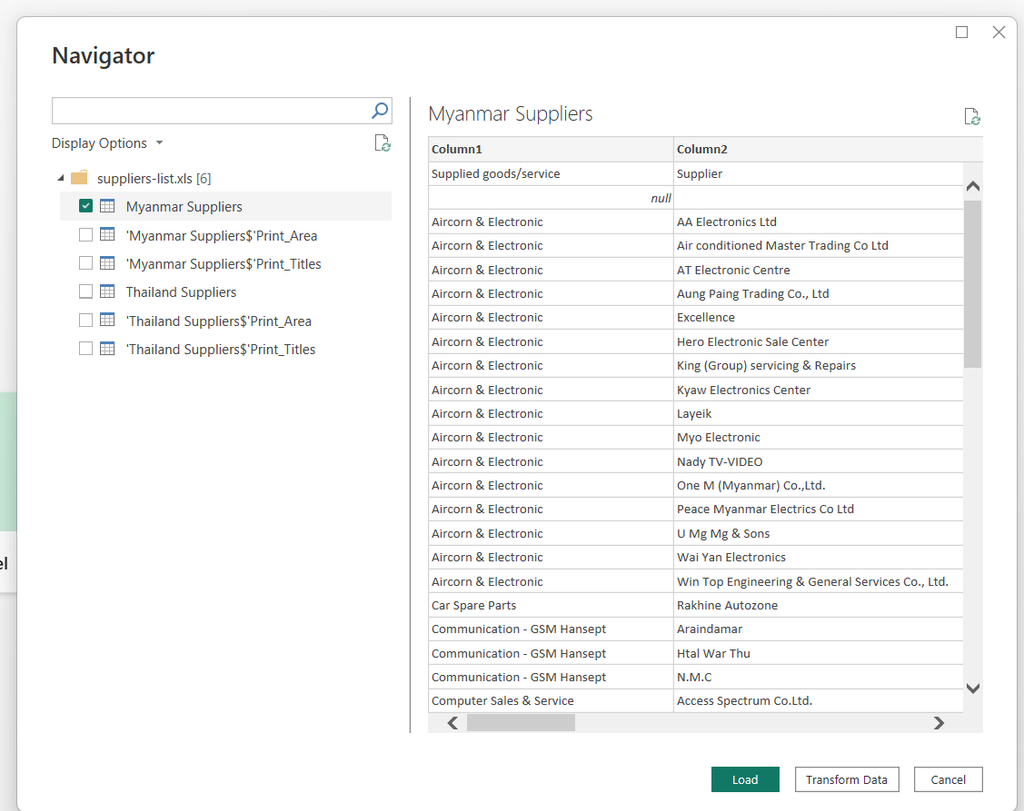Select 'Myanmar Suppliers$'Print_Titles tree item
The image size is (1024, 811).
[x=223, y=264]
